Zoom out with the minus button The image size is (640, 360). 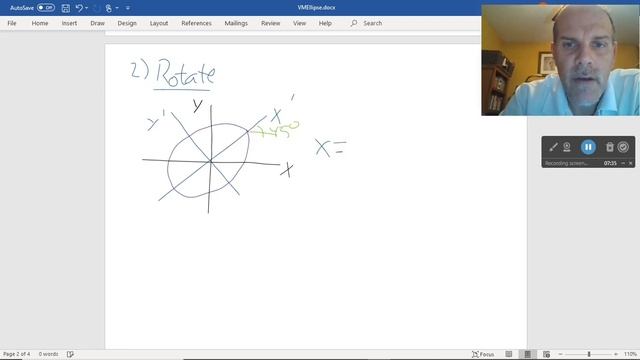(560, 354)
